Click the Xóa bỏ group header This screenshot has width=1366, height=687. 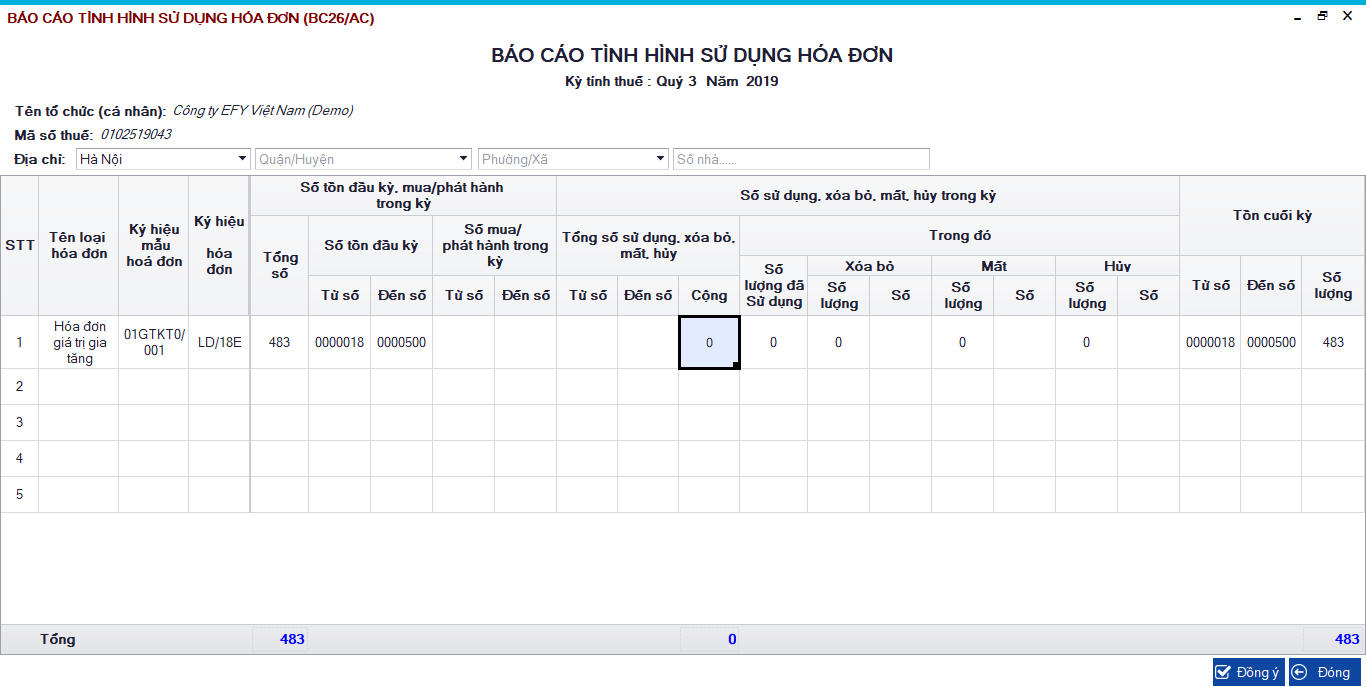pyautogui.click(x=870, y=266)
